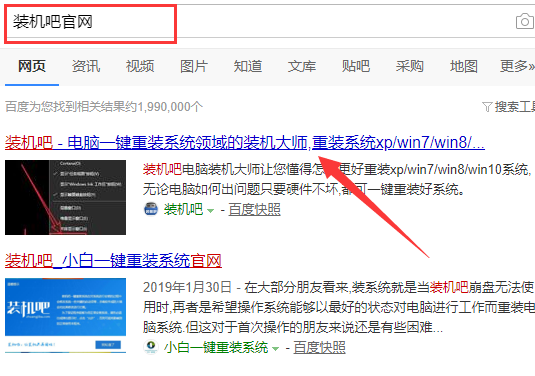Open 百度快照 for the first result
This screenshot has width=535, height=376.
255,209
